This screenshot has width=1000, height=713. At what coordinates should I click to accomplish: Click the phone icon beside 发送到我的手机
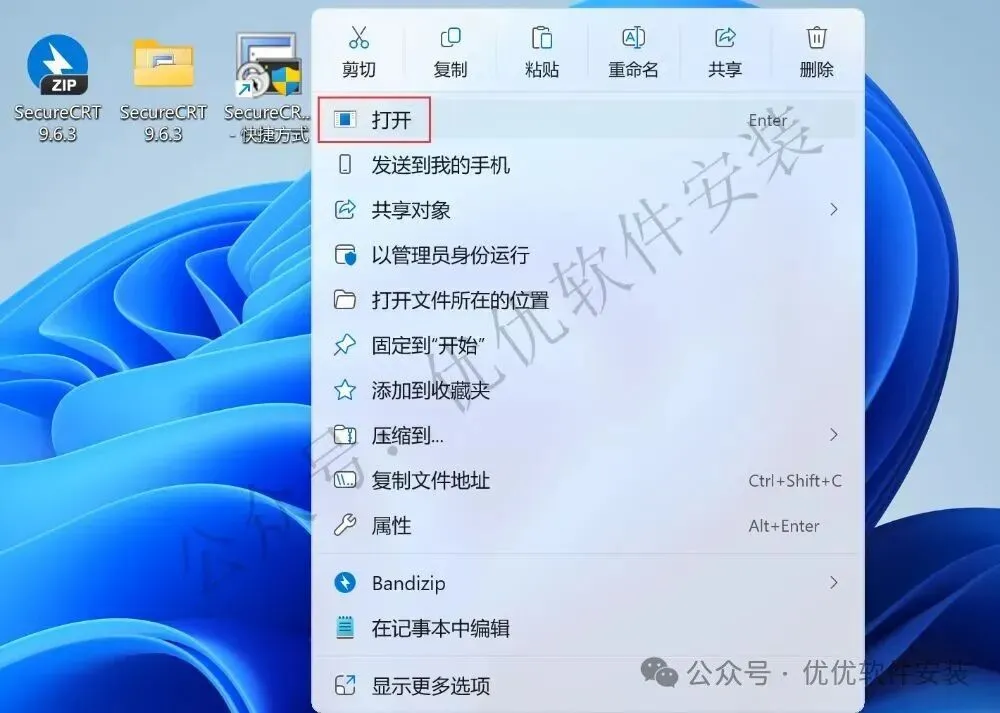click(x=345, y=165)
